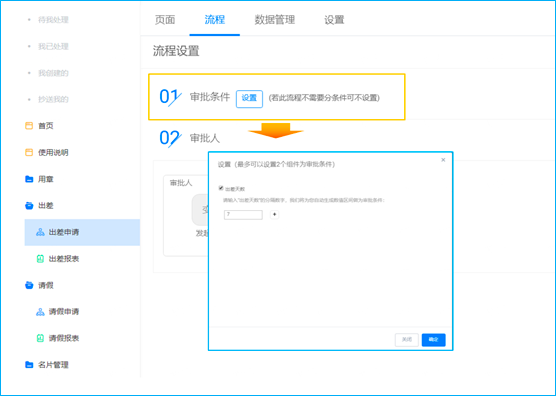The height and width of the screenshot is (396, 556).
Task: Click the 关闭 button in dialog
Action: 407,340
